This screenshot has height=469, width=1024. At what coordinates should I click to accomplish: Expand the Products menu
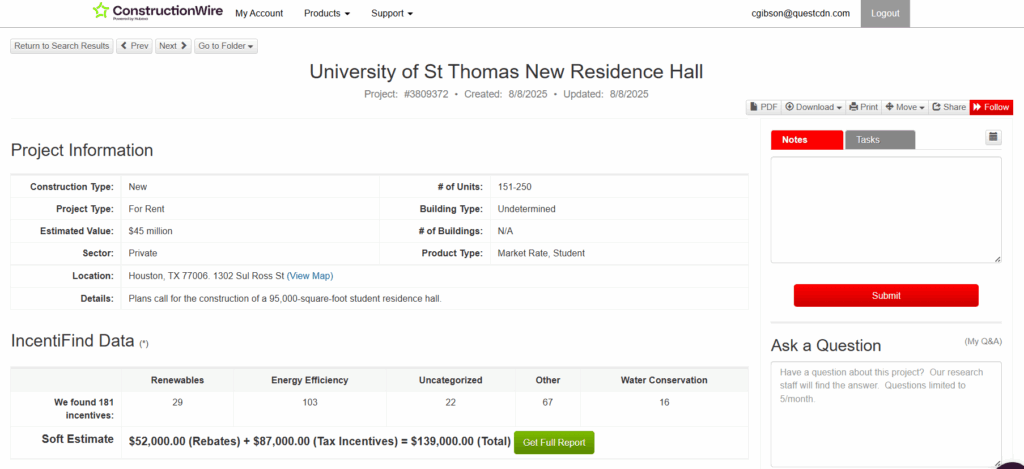coord(327,13)
